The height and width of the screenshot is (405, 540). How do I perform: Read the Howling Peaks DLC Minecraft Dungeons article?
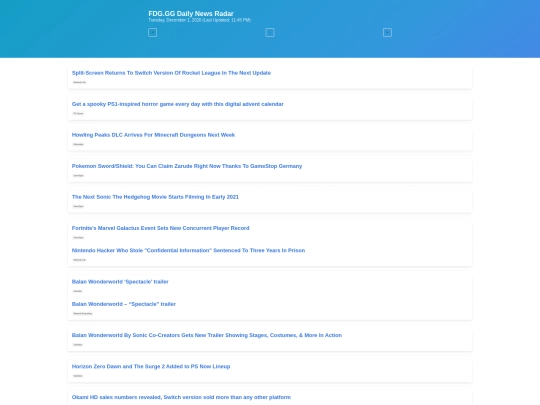pyautogui.click(x=153, y=135)
